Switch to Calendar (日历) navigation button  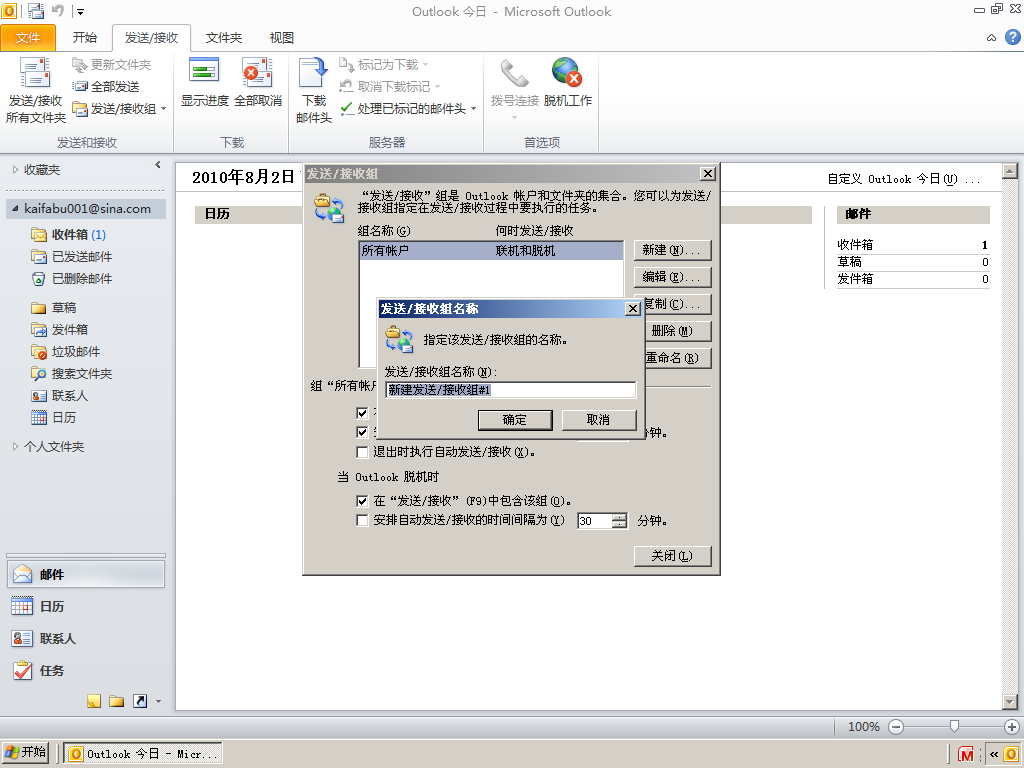coord(86,607)
